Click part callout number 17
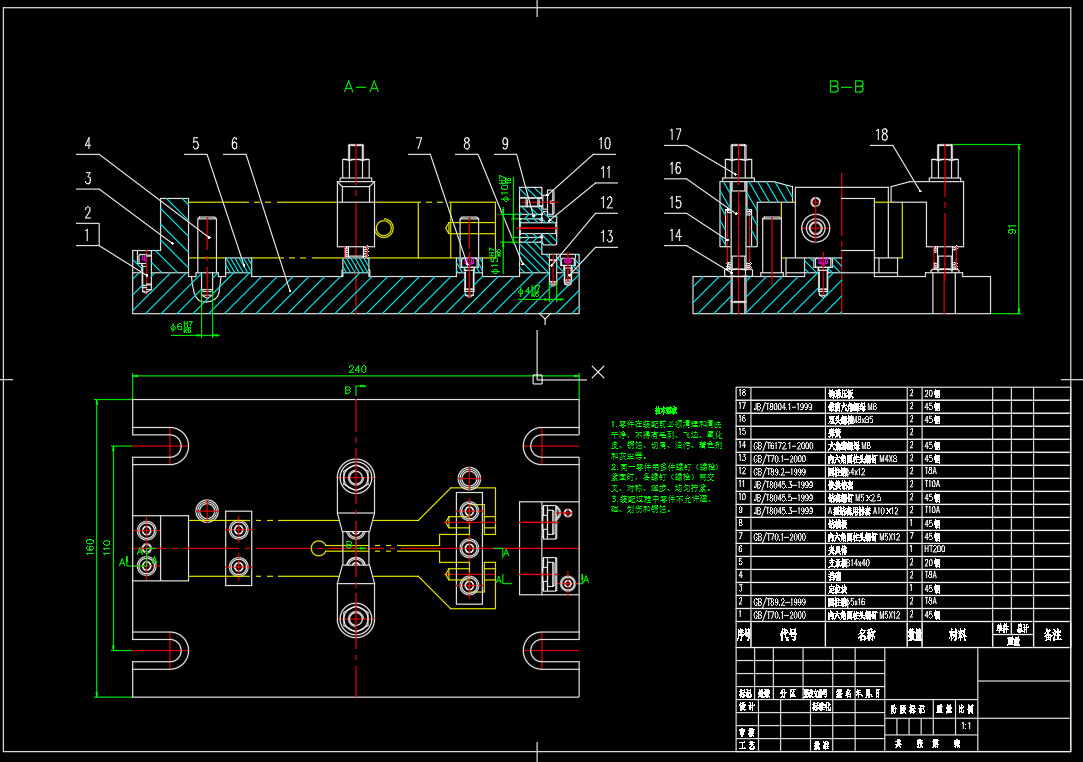Image resolution: width=1083 pixels, height=762 pixels. coord(676,135)
